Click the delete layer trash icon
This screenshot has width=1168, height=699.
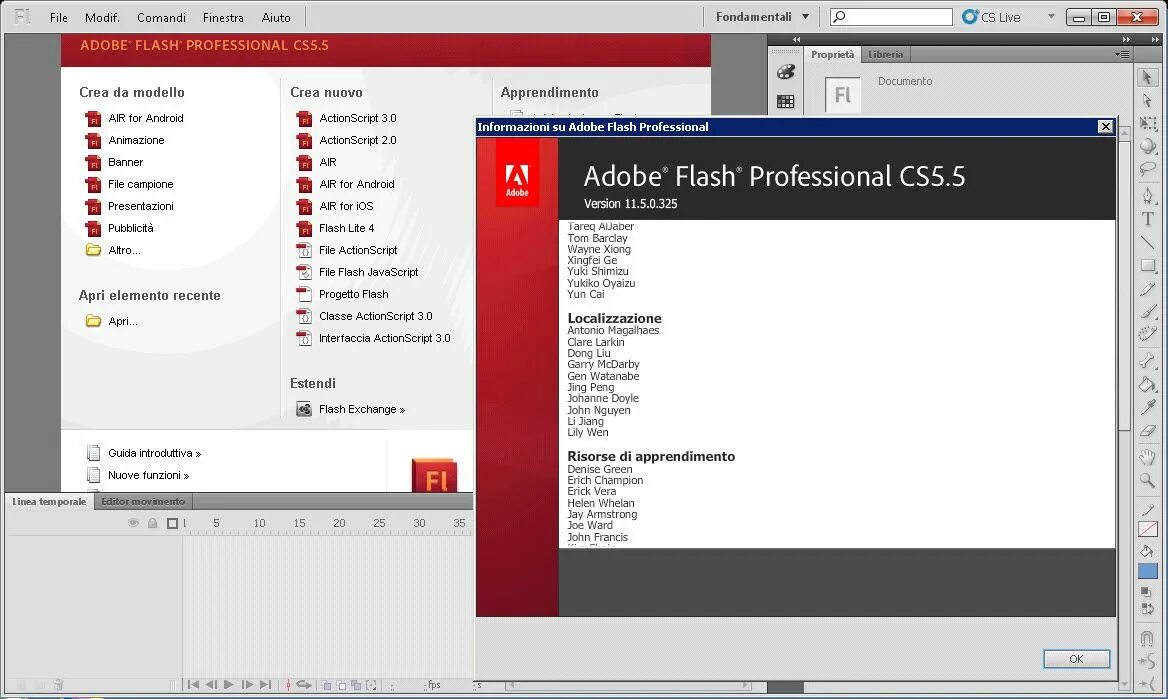58,684
